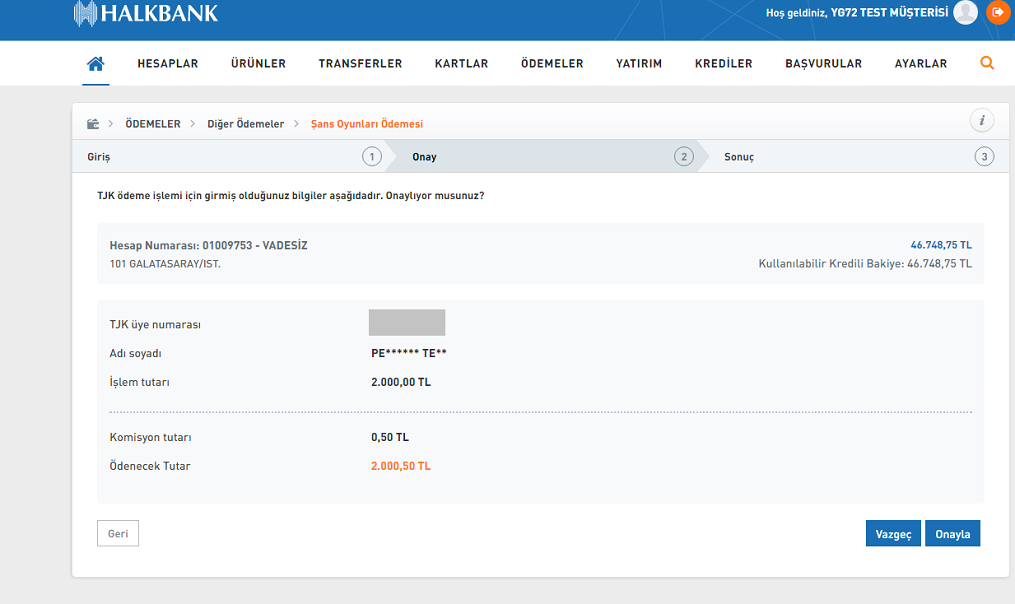Click the 46.748,75 TL balance amount
The width and height of the screenshot is (1015, 604).
941,245
